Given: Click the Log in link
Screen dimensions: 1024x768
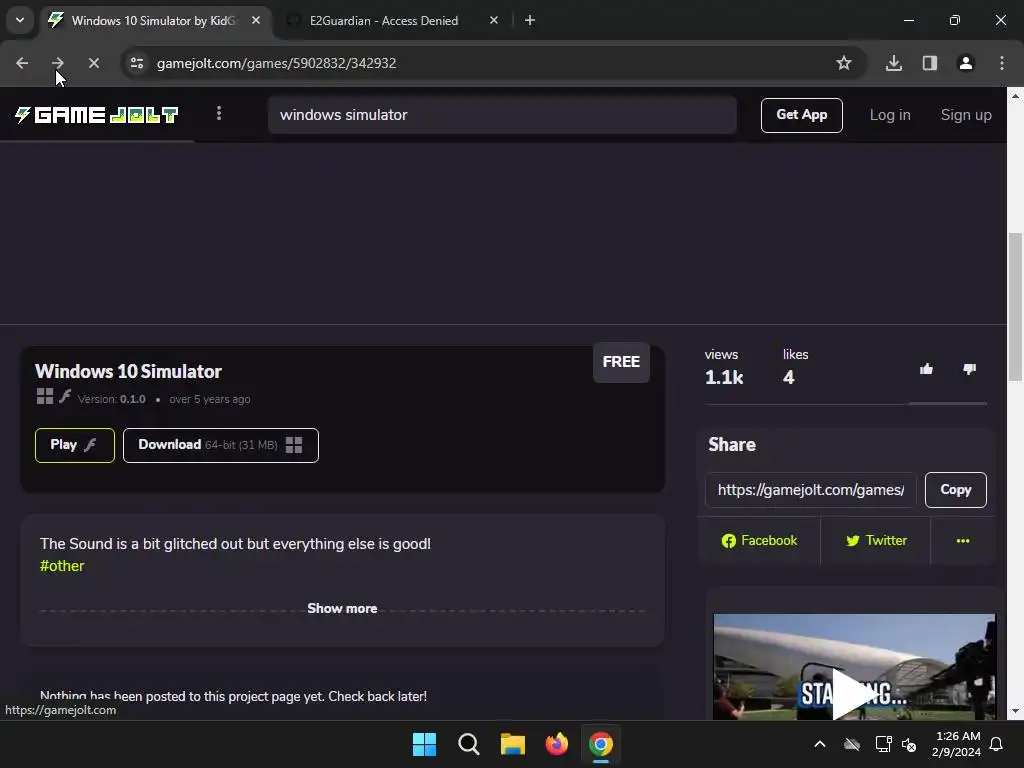Looking at the screenshot, I should point(889,115).
